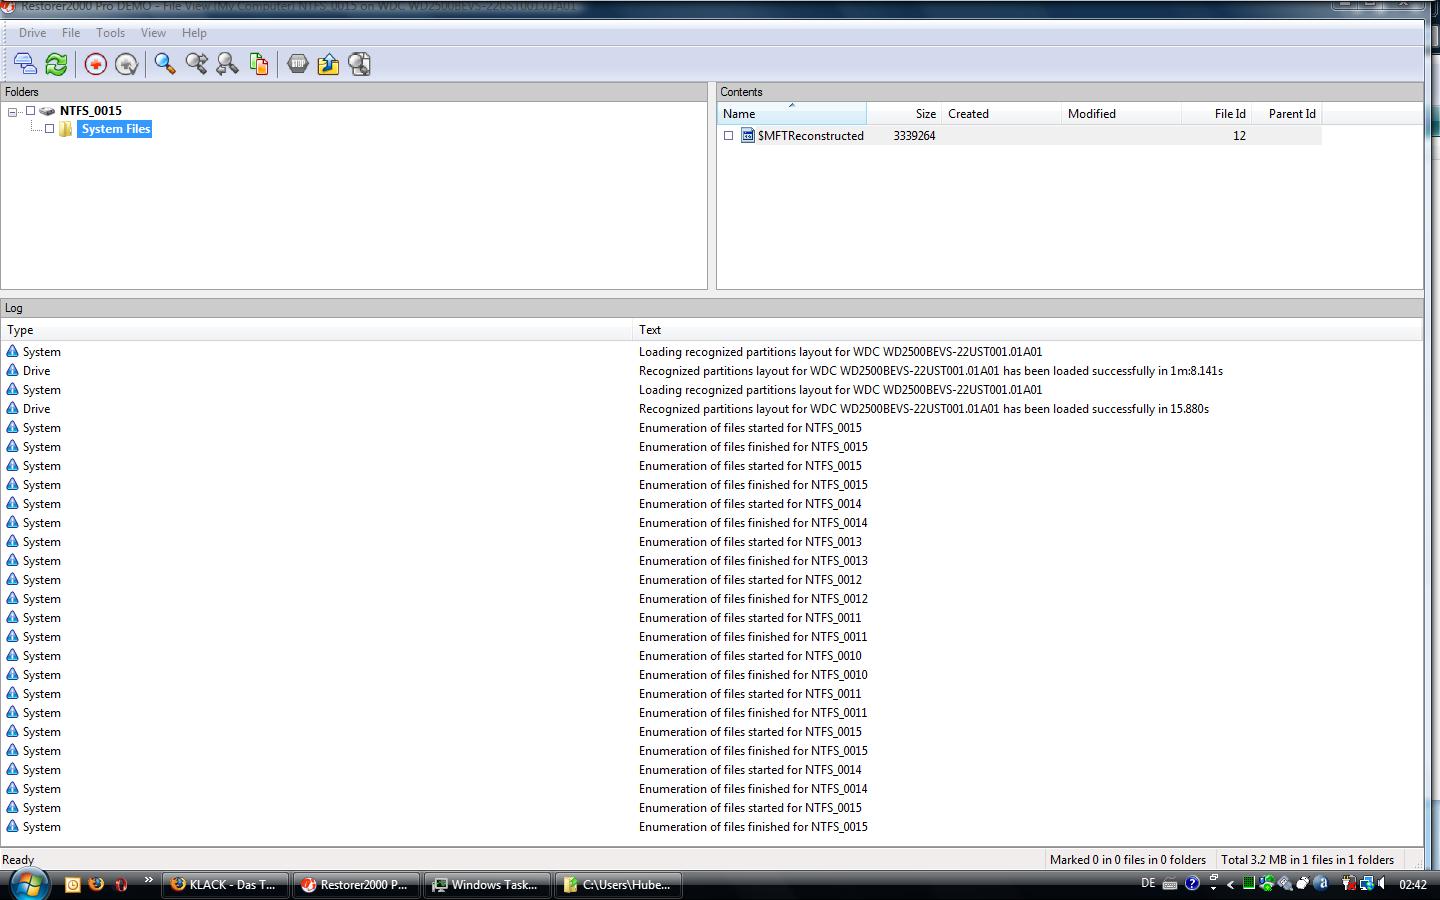Tick the $MFTReconstructed file checkbox

728,136
